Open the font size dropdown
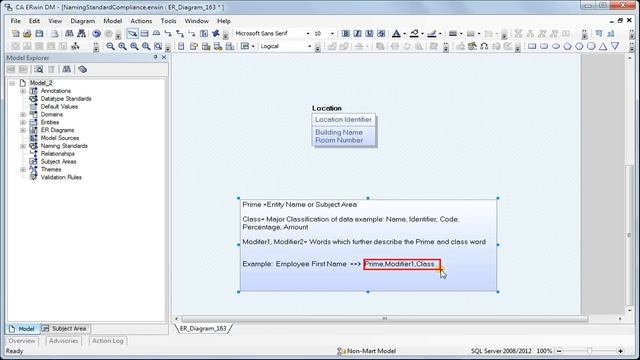640x360 pixels. pyautogui.click(x=332, y=33)
